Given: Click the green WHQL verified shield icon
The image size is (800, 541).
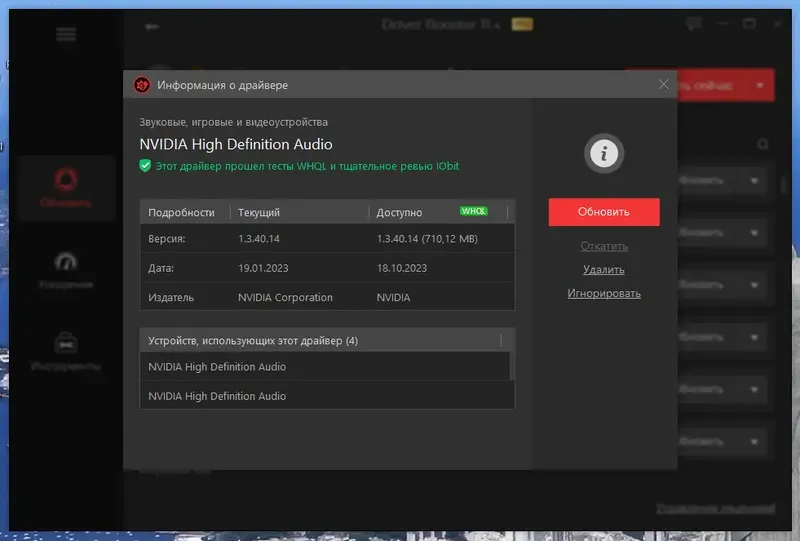Looking at the screenshot, I should point(145,166).
